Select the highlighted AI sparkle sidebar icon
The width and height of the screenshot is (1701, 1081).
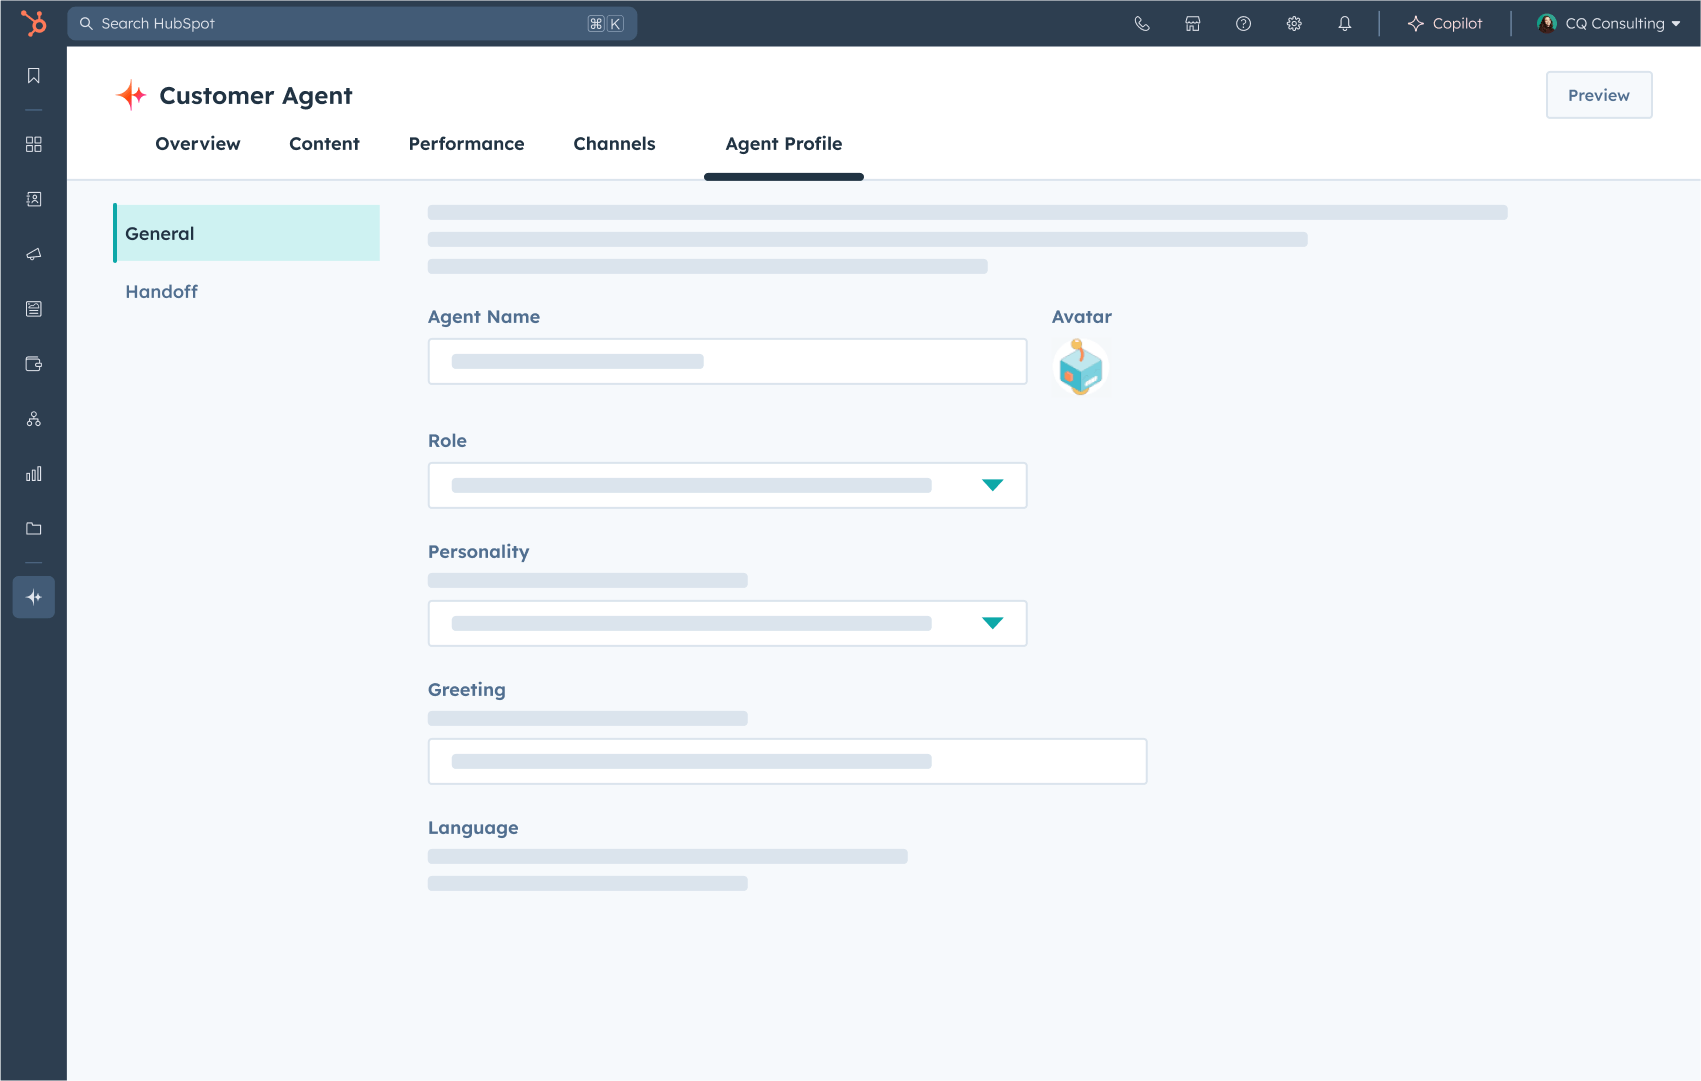[x=34, y=597]
